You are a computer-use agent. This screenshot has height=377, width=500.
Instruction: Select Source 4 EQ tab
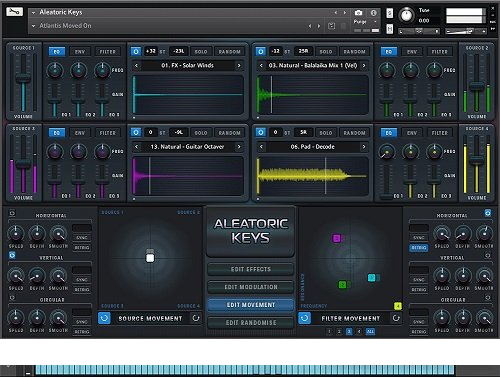389,133
